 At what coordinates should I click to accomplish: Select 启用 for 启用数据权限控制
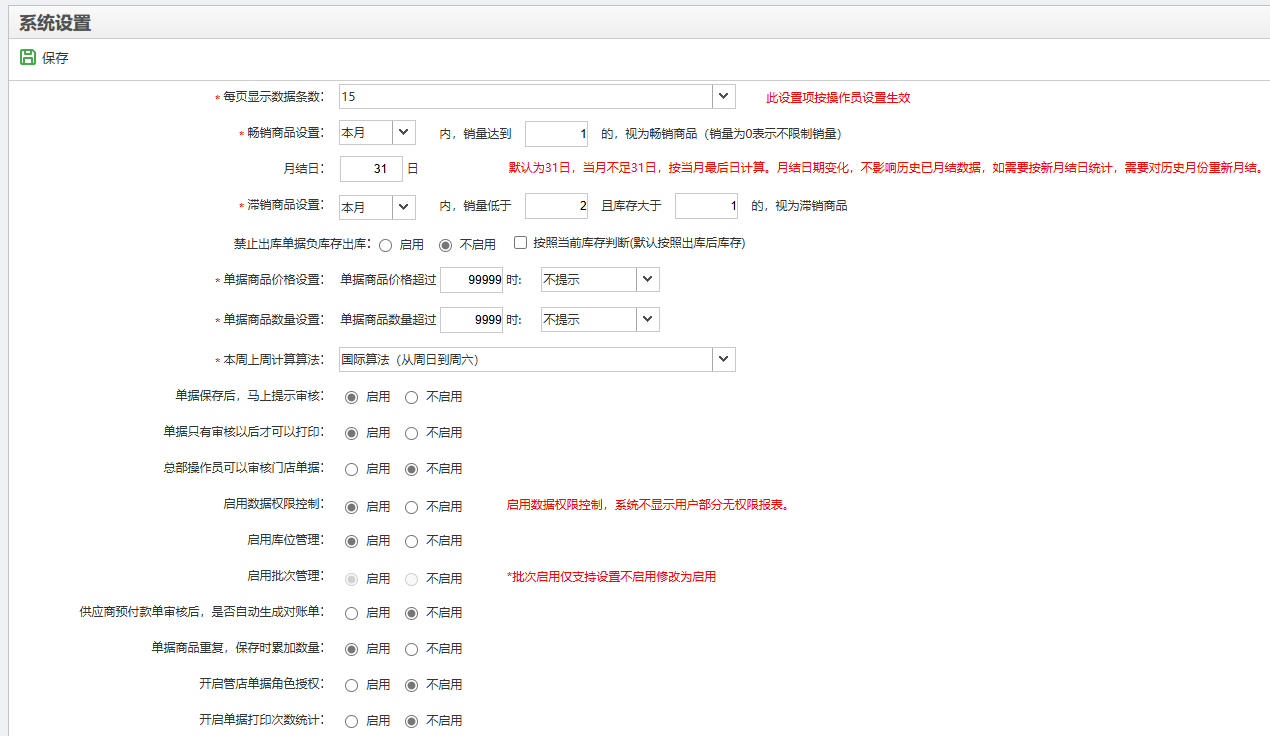coord(351,507)
